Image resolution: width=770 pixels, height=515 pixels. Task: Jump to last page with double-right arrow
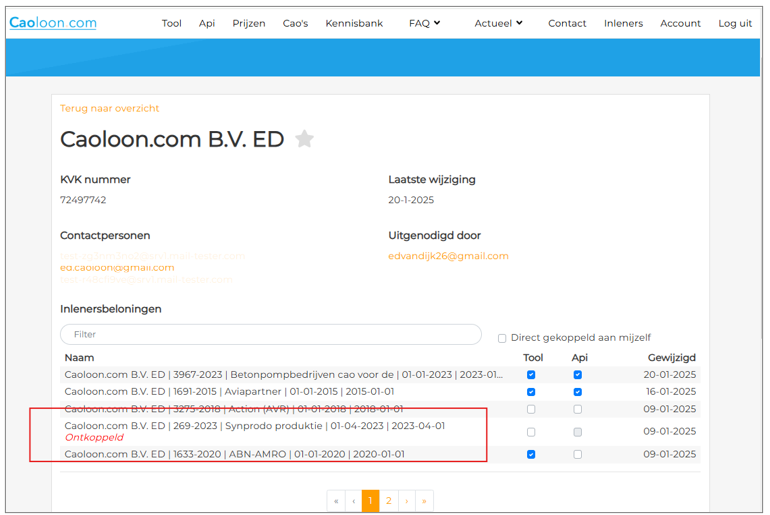pos(424,500)
